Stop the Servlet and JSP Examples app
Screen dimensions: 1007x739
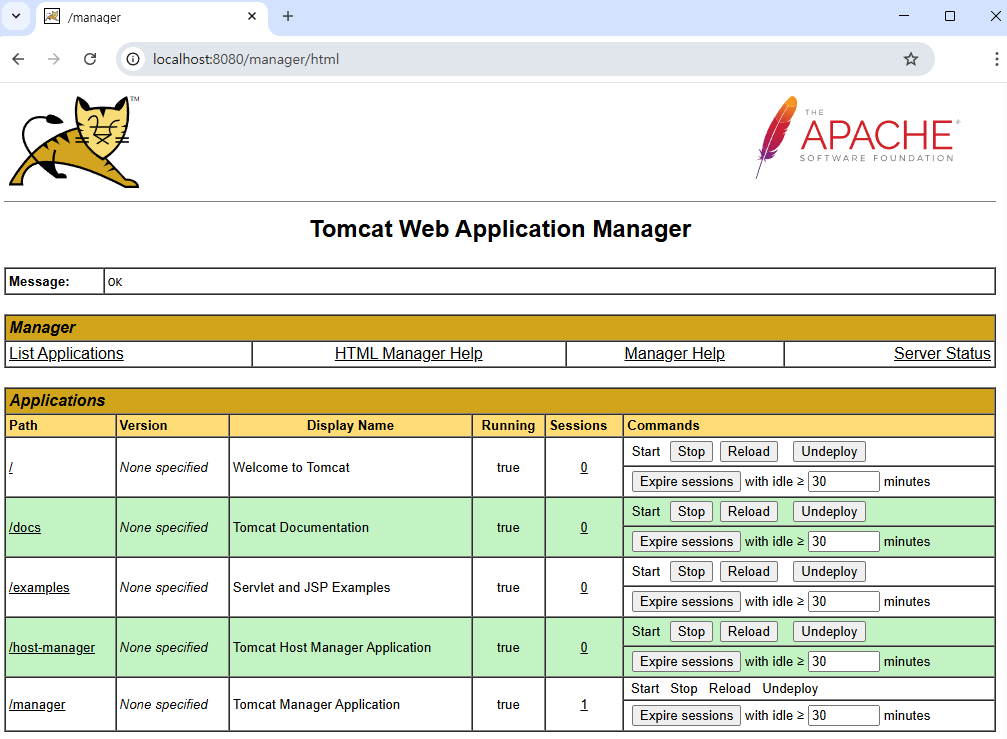[691, 571]
